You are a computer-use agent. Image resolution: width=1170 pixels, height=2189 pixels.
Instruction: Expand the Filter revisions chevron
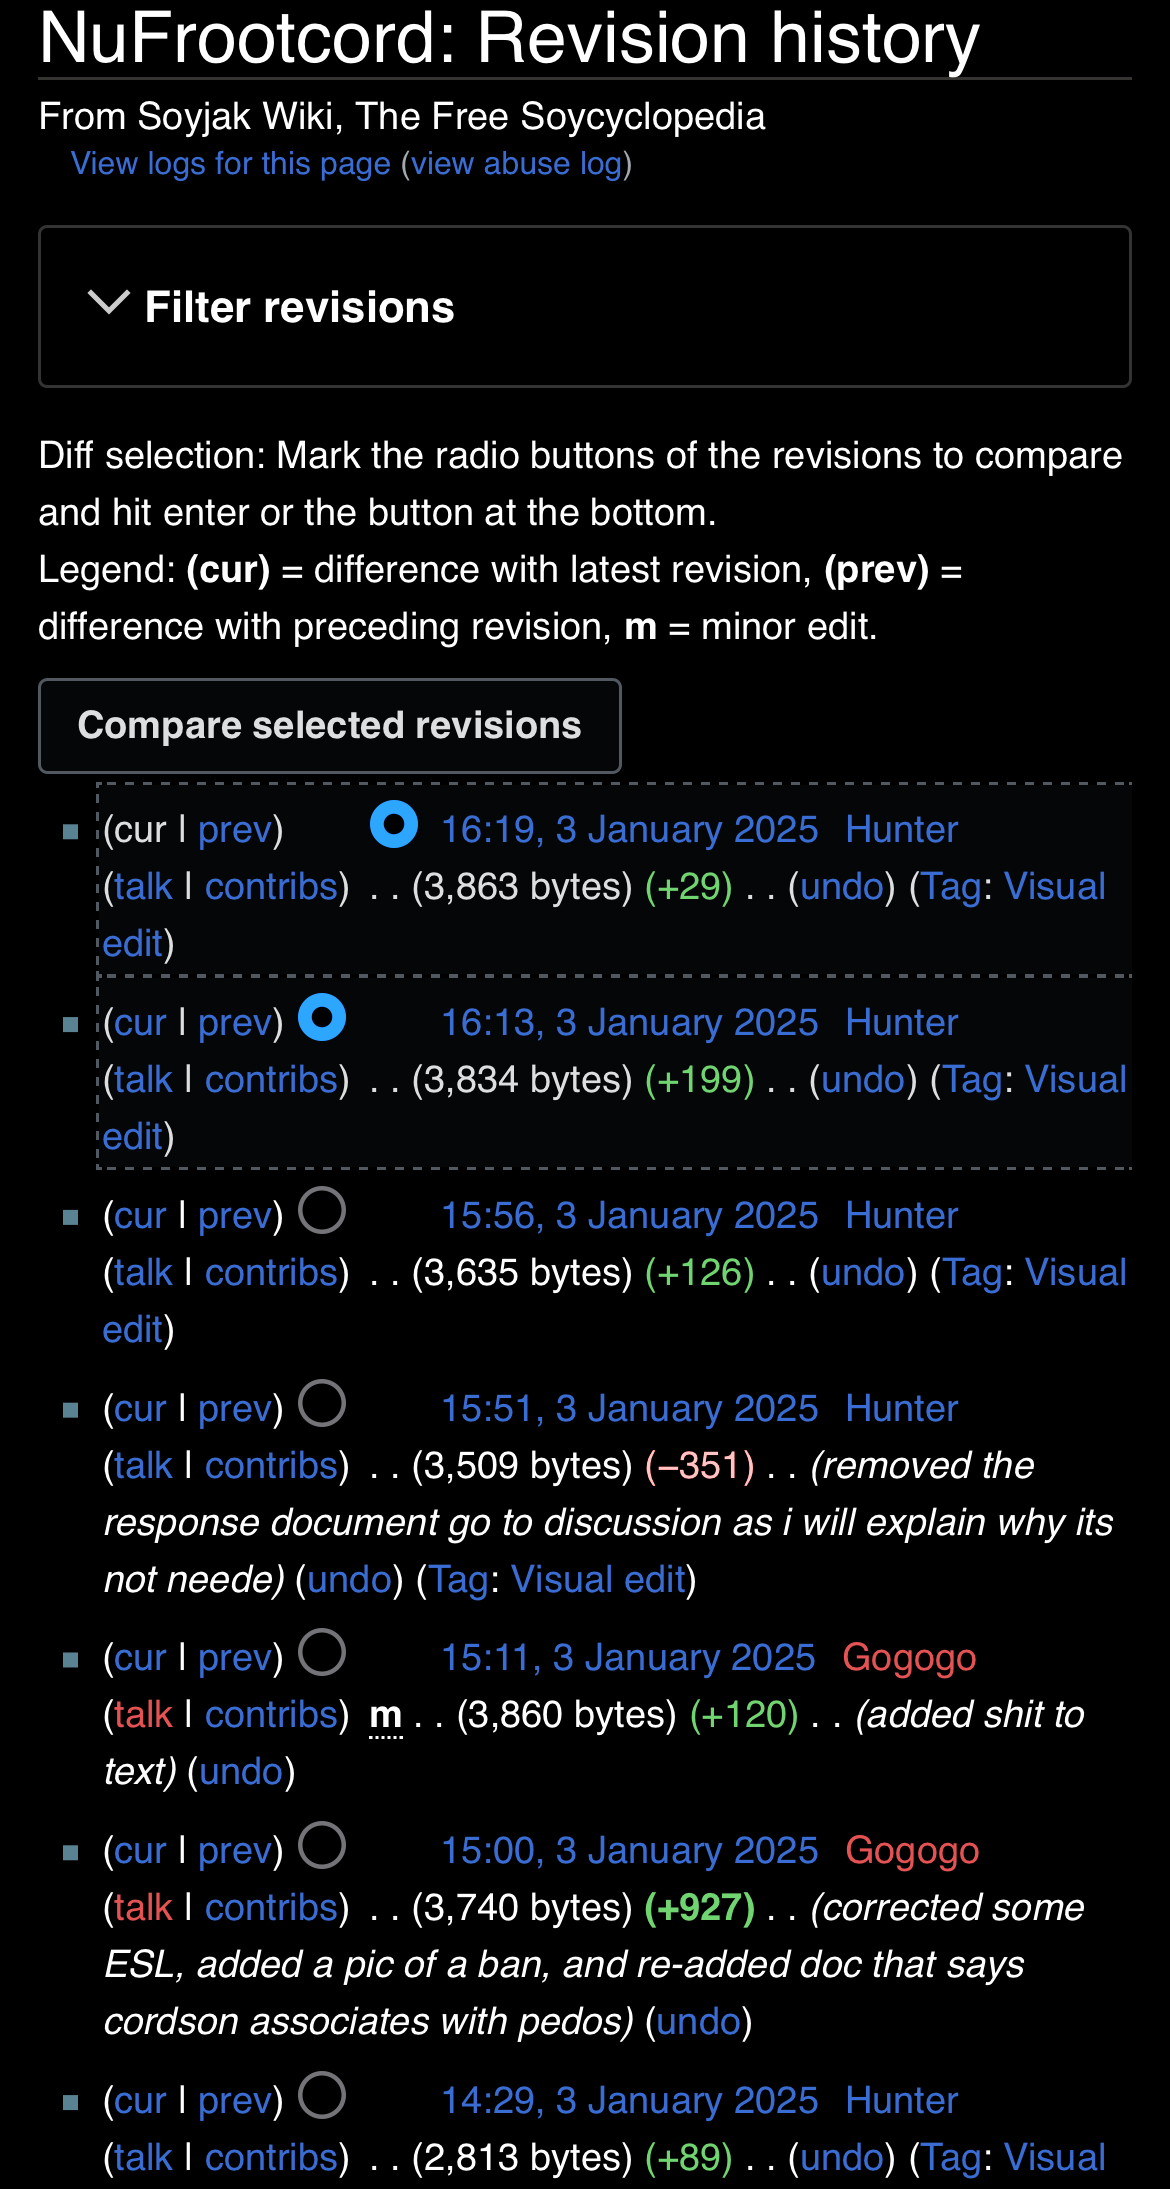109,302
